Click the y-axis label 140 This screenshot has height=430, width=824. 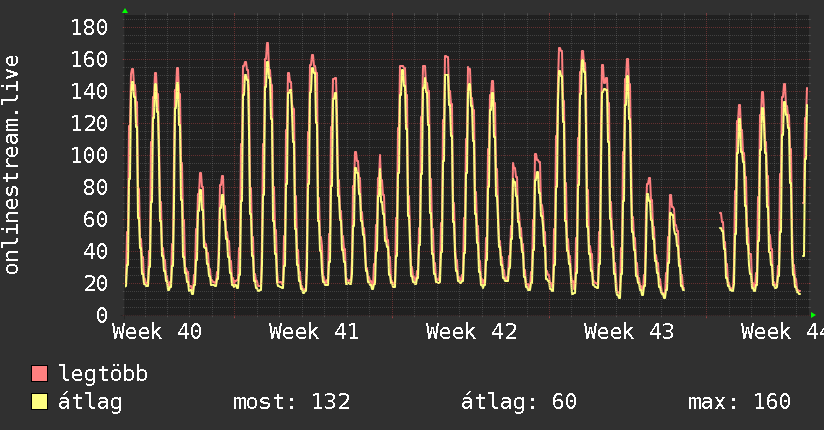click(x=89, y=91)
